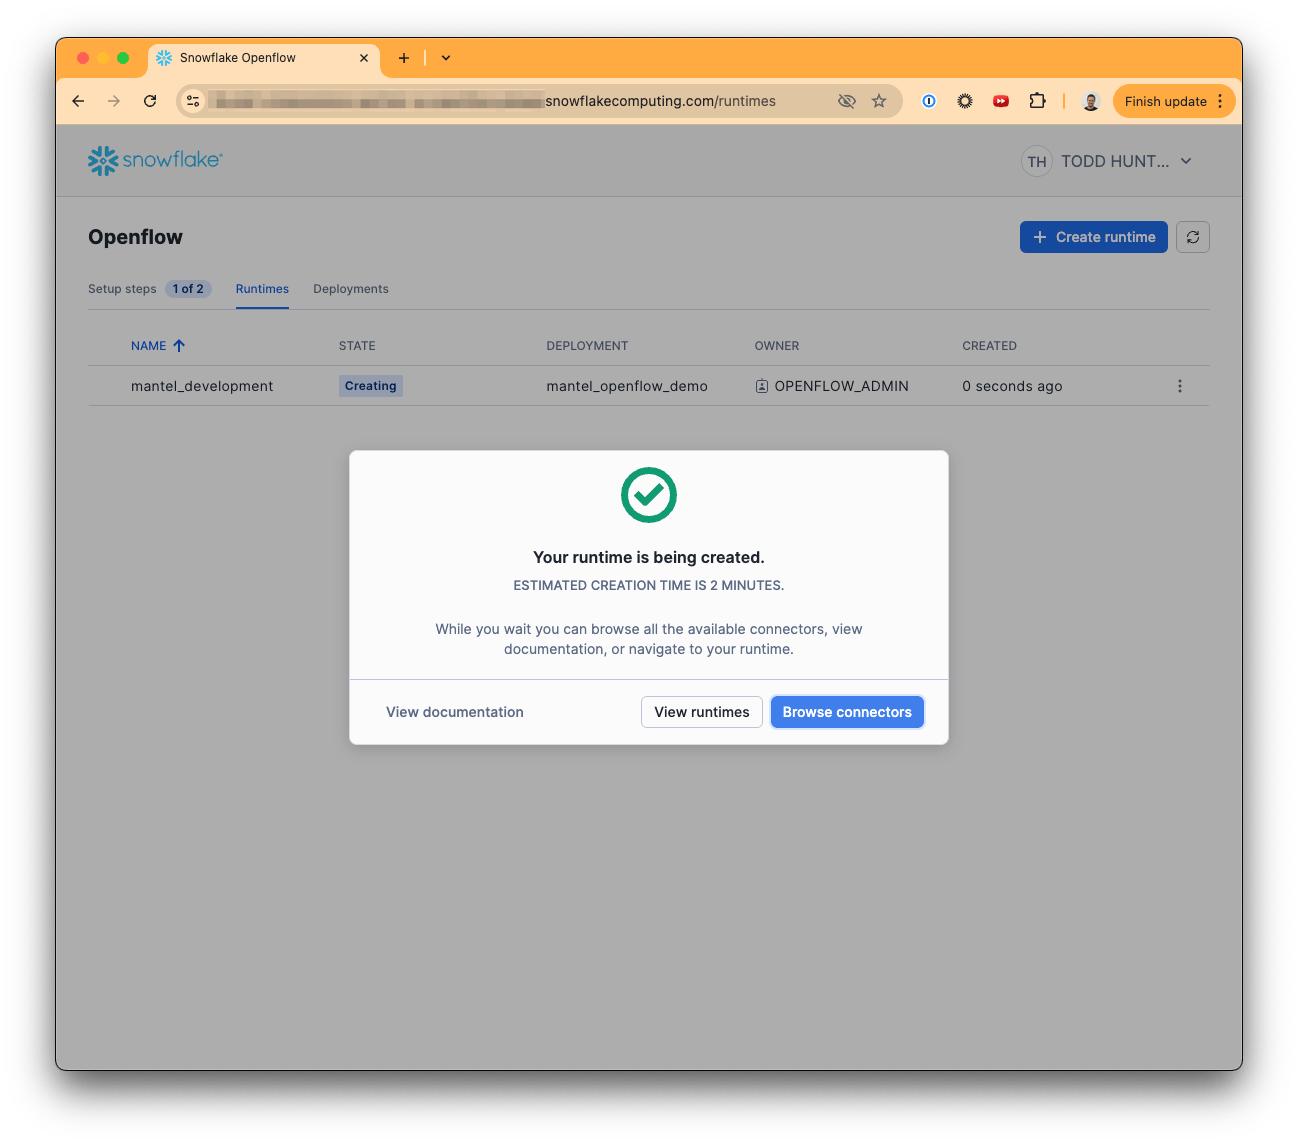Click the Create runtime button
The width and height of the screenshot is (1298, 1144).
click(x=1094, y=237)
